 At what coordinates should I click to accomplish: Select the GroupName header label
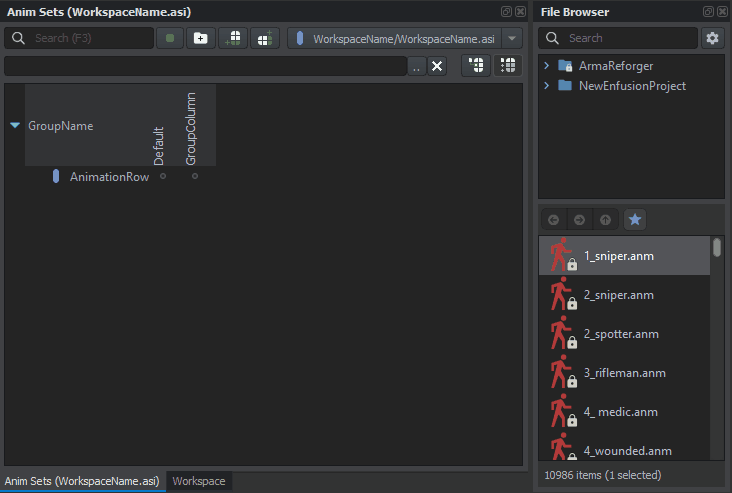[x=61, y=126]
